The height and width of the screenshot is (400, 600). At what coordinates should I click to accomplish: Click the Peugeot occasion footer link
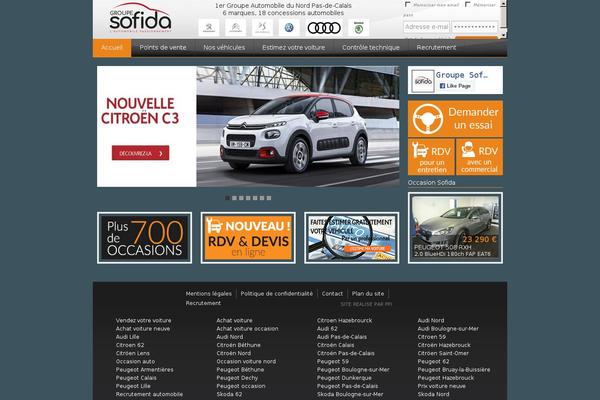pyautogui.click(x=241, y=386)
